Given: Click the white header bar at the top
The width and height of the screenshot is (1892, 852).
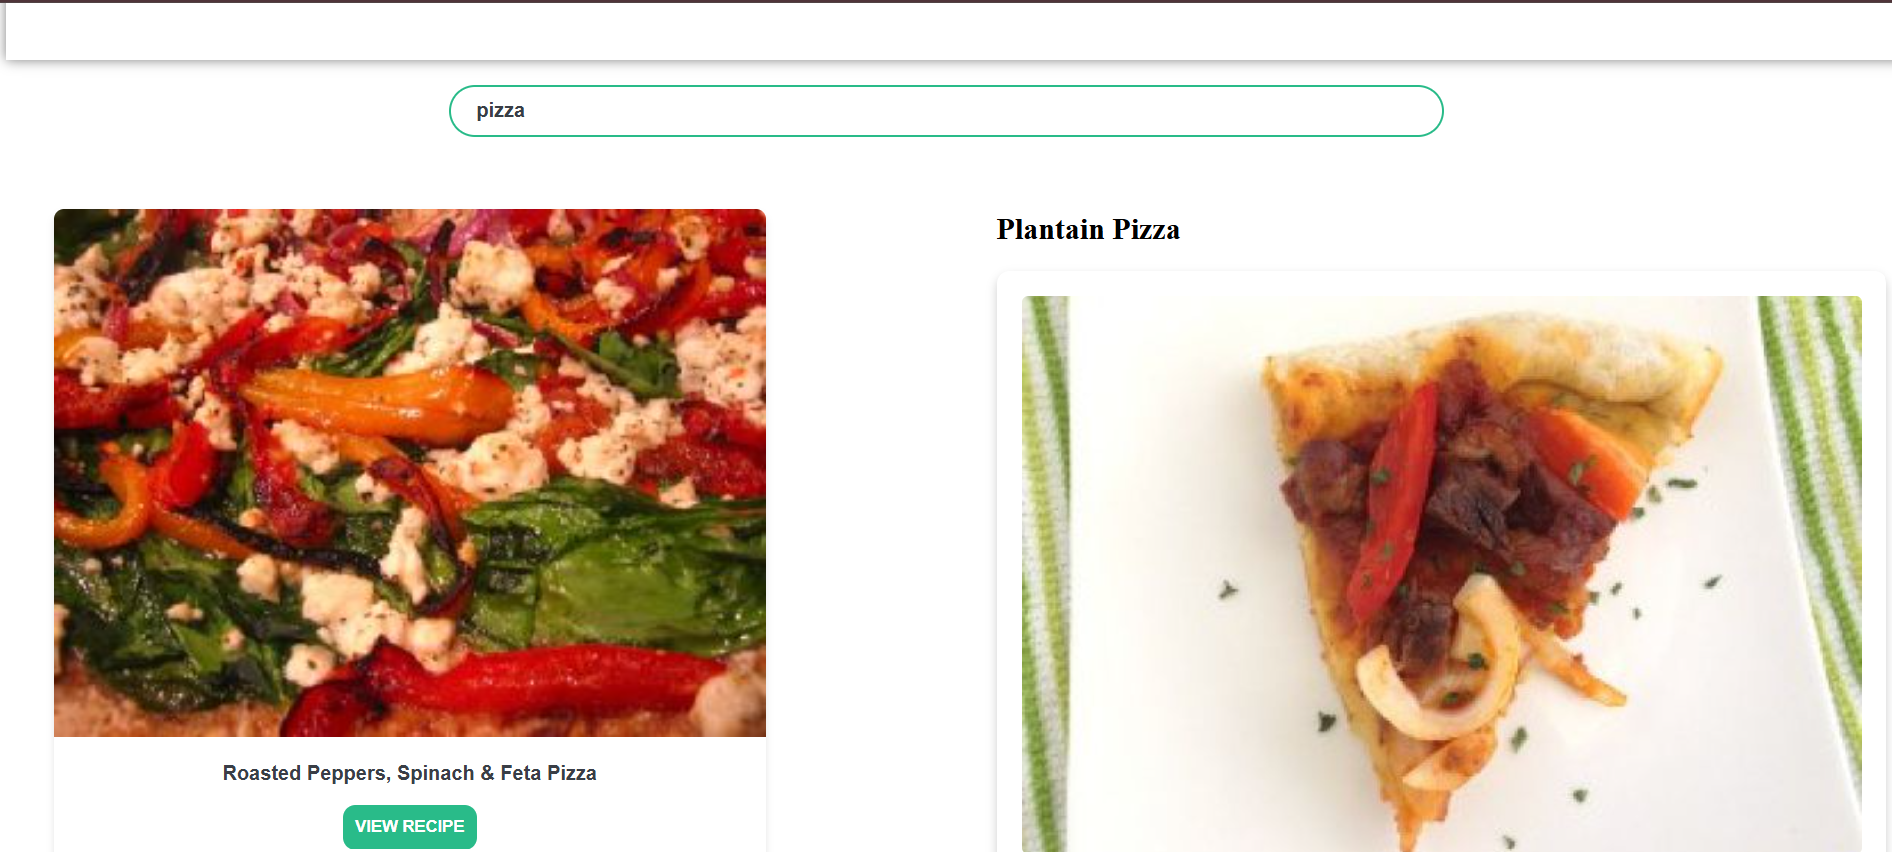Looking at the screenshot, I should tap(948, 31).
